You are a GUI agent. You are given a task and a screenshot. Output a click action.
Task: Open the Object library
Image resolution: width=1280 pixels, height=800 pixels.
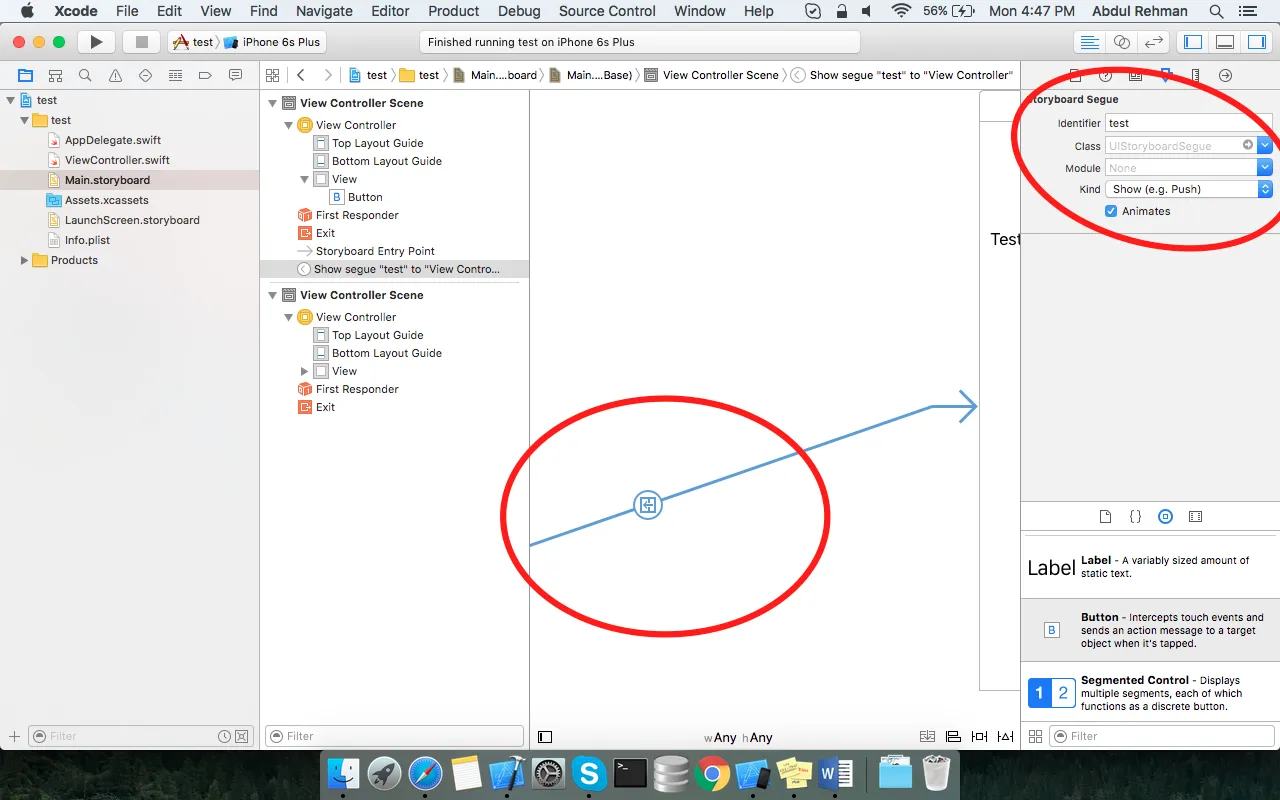pyautogui.click(x=1165, y=517)
